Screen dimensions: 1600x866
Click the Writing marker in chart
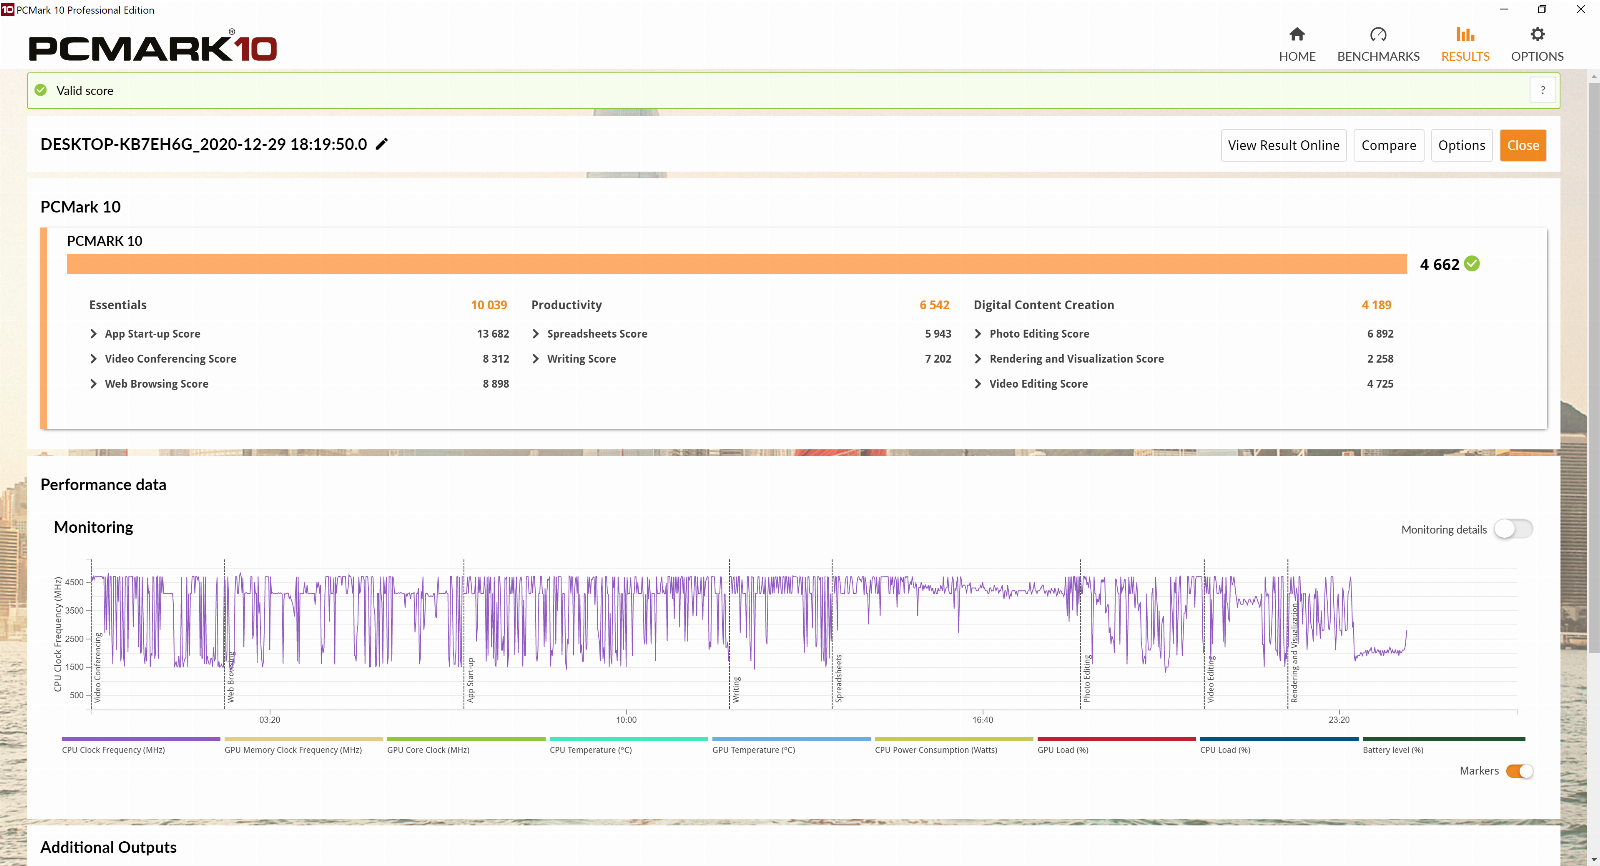737,690
